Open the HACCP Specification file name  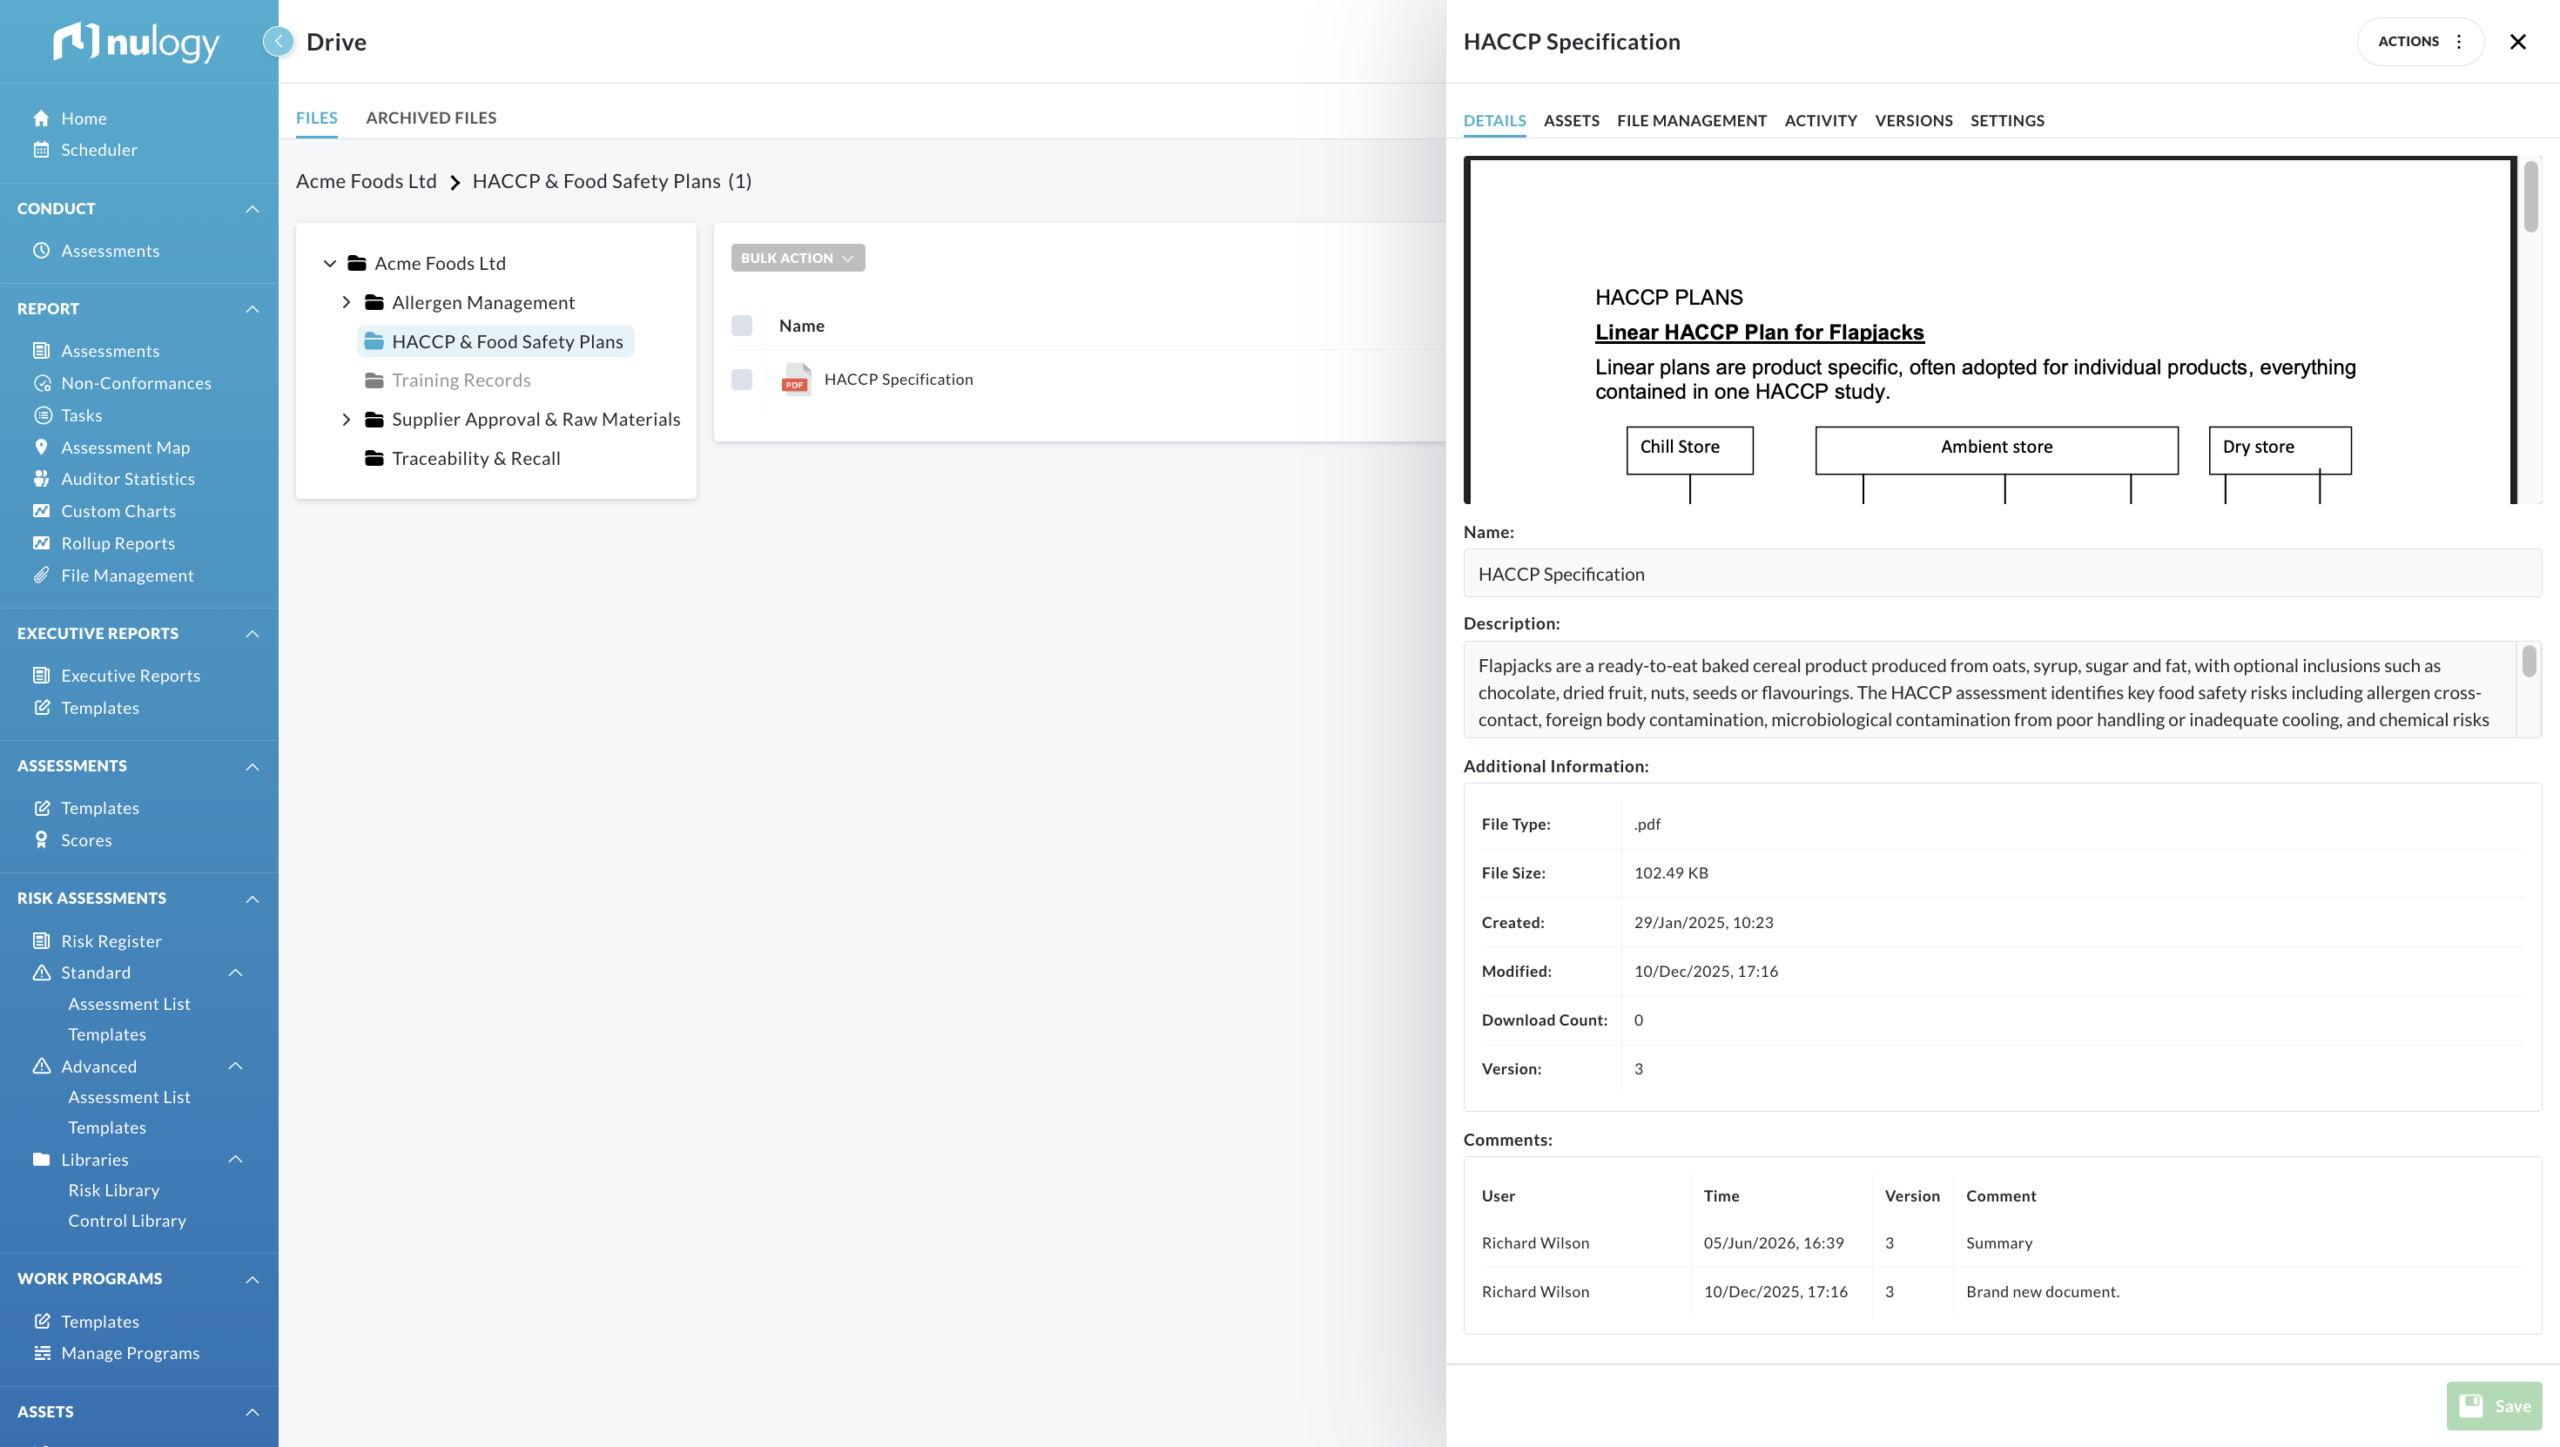click(898, 380)
